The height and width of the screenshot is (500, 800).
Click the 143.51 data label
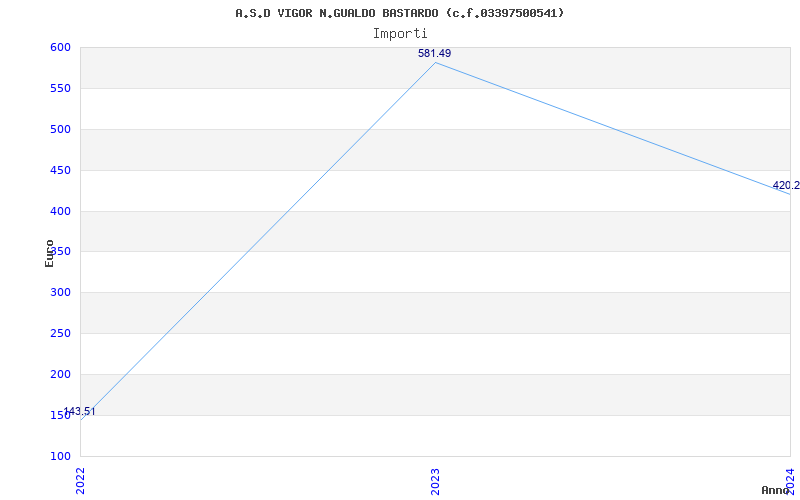[x=79, y=411]
